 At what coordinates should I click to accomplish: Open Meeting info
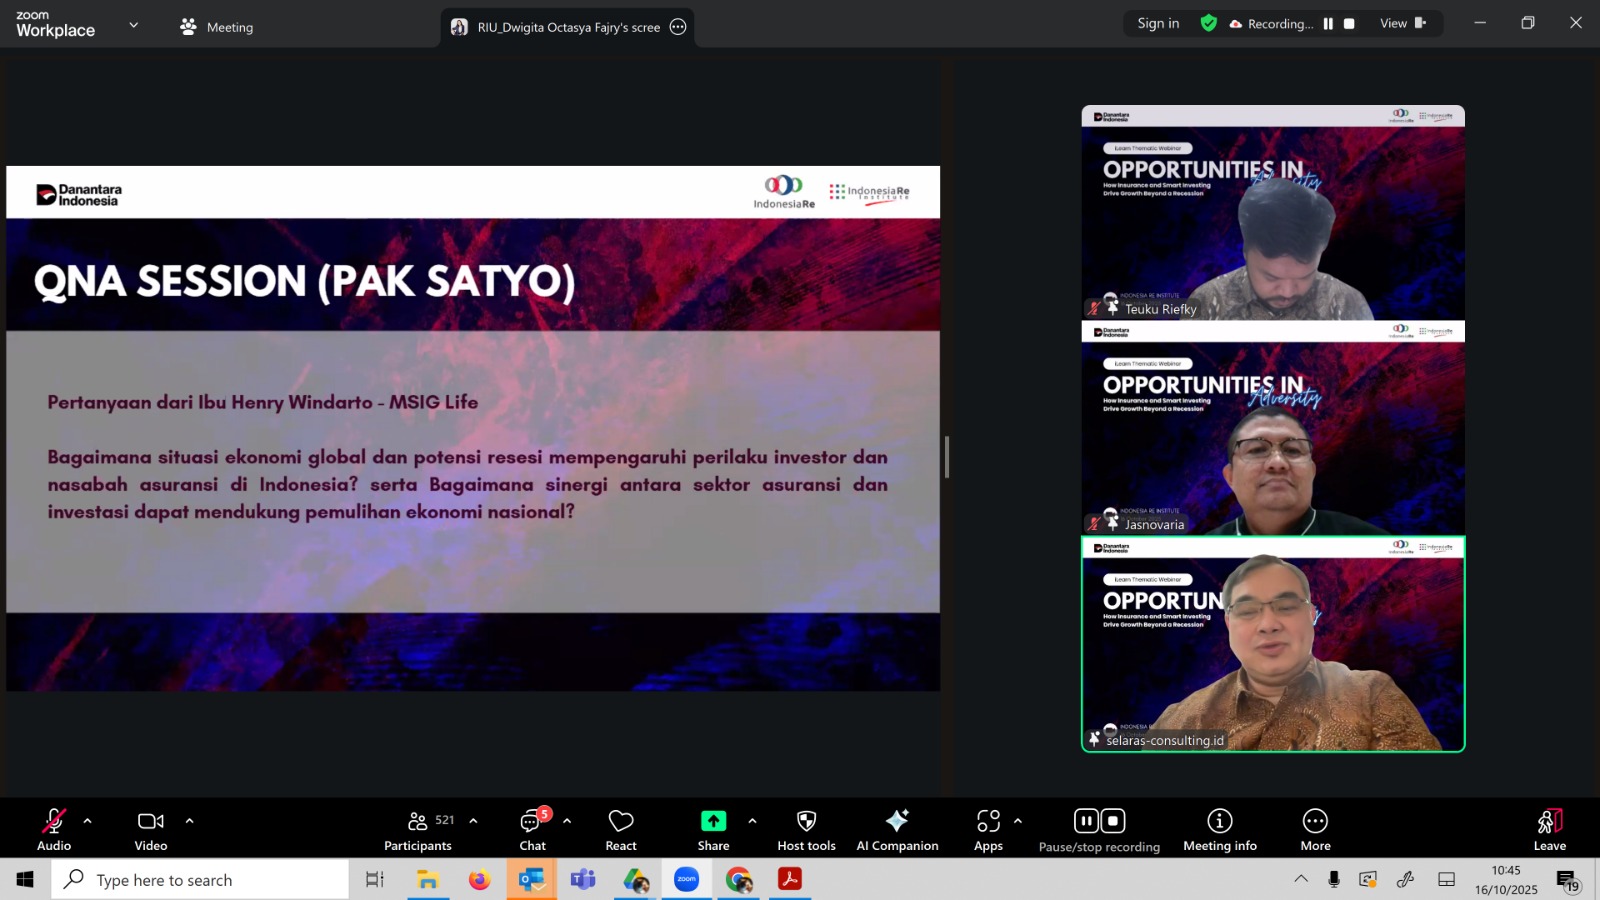click(x=1219, y=830)
